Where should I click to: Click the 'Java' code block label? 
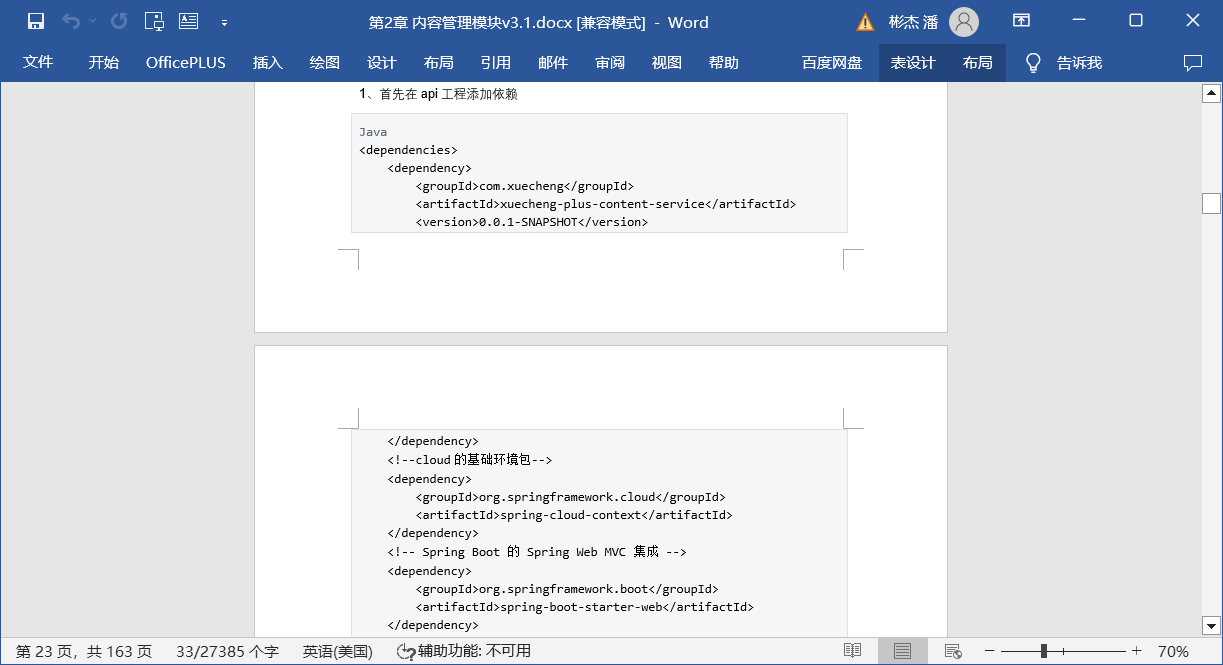(x=373, y=132)
